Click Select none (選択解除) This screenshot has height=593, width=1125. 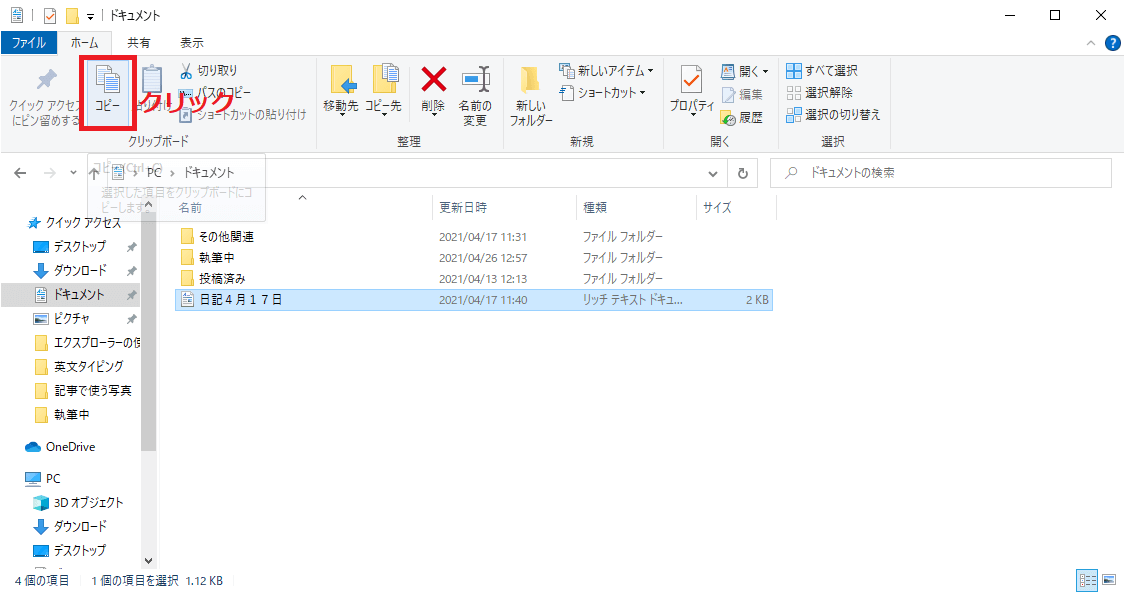click(x=820, y=92)
